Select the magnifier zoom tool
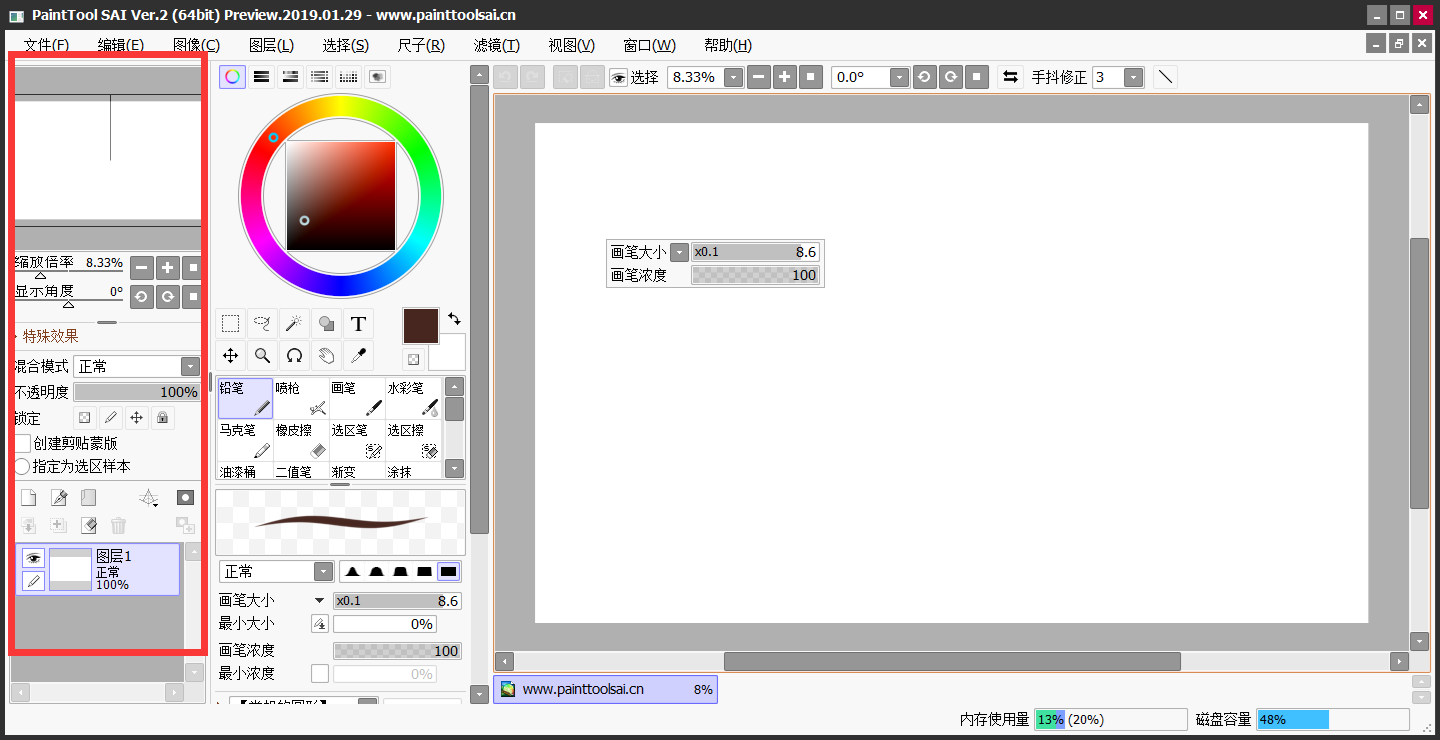Image resolution: width=1440 pixels, height=740 pixels. click(x=262, y=355)
